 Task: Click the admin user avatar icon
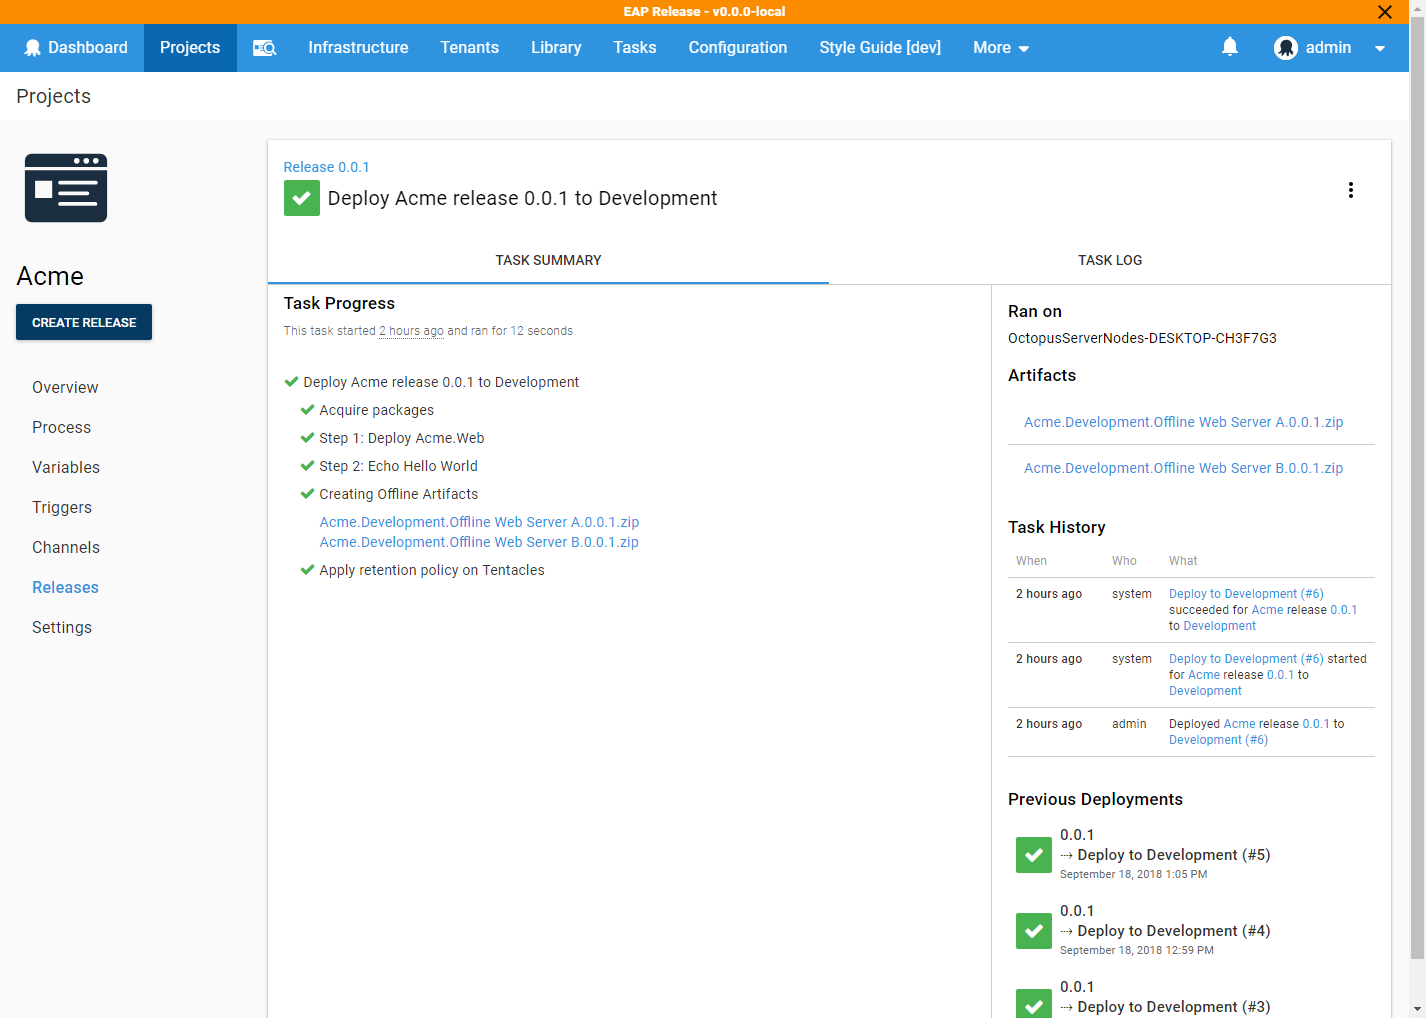point(1286,48)
